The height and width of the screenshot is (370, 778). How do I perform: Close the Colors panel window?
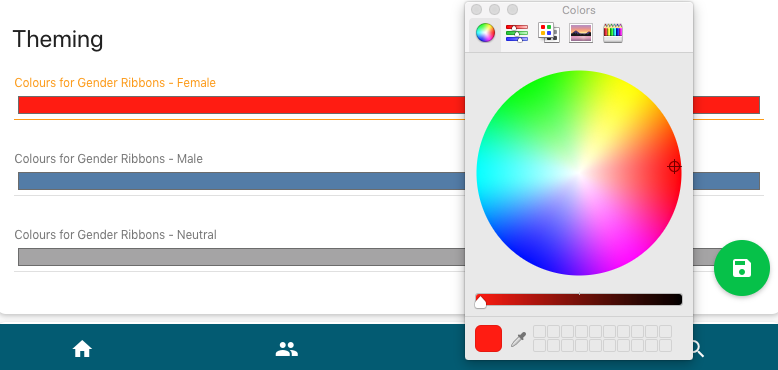point(476,10)
